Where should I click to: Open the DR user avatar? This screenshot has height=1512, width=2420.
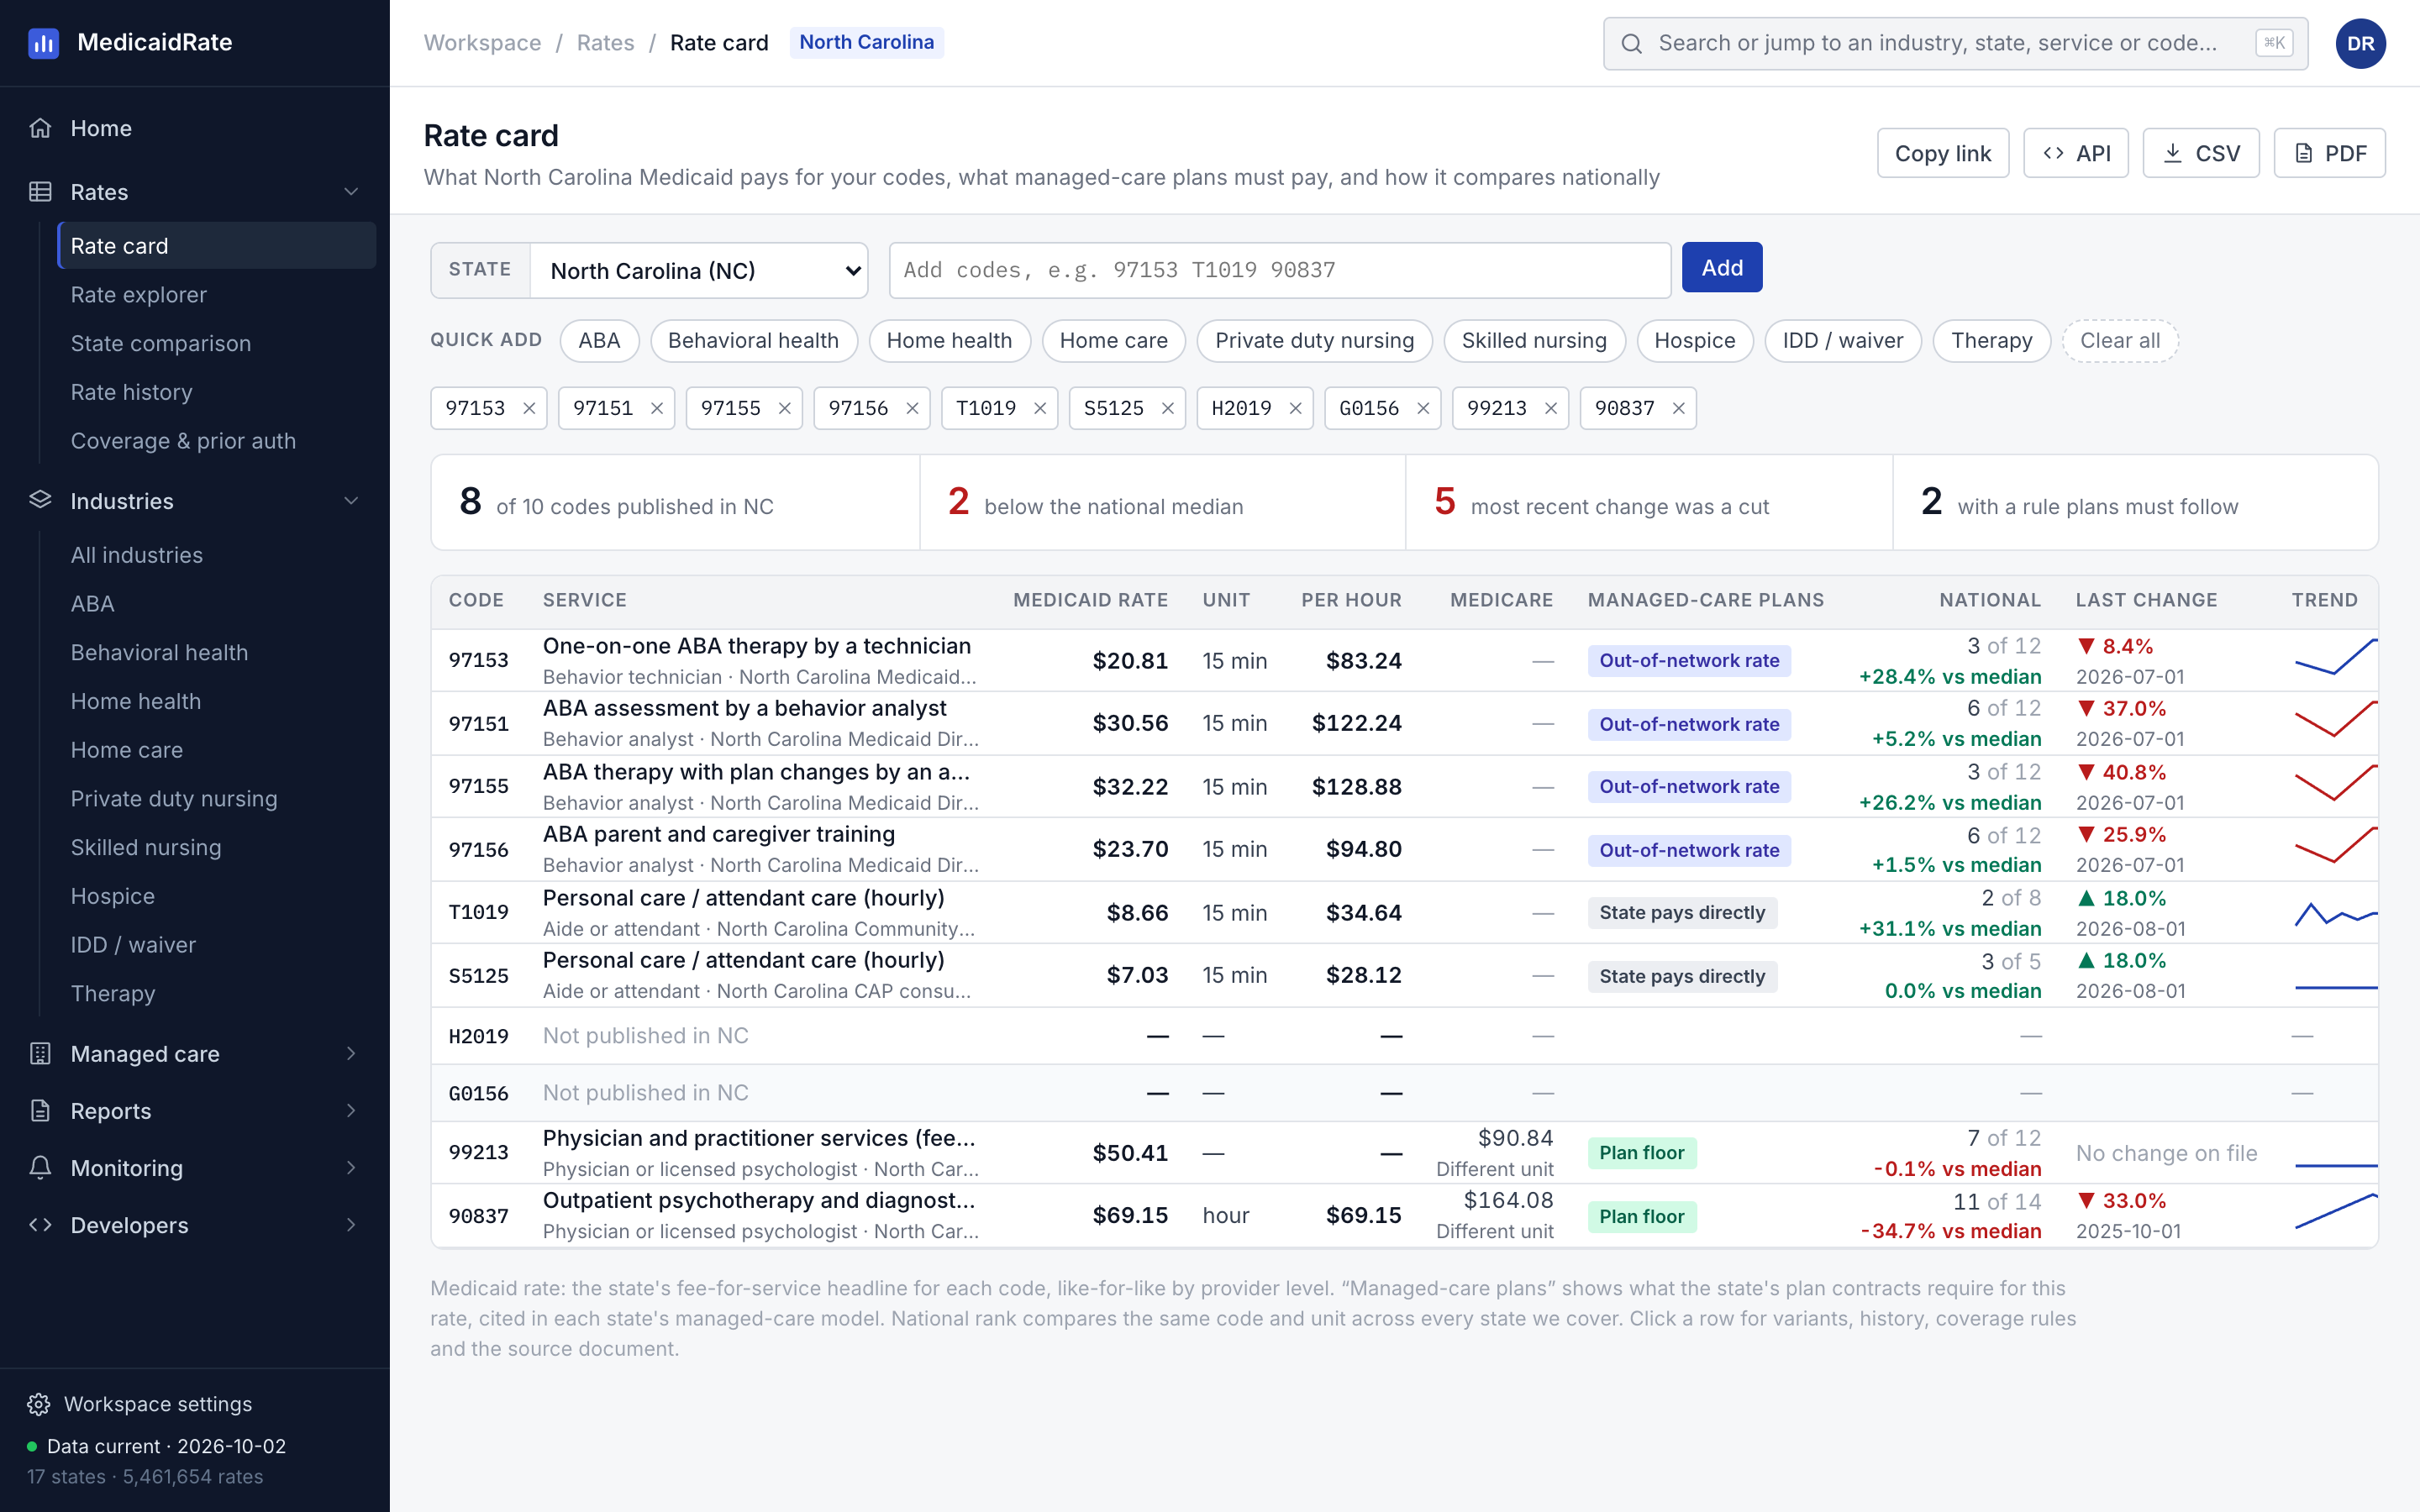click(x=2360, y=43)
